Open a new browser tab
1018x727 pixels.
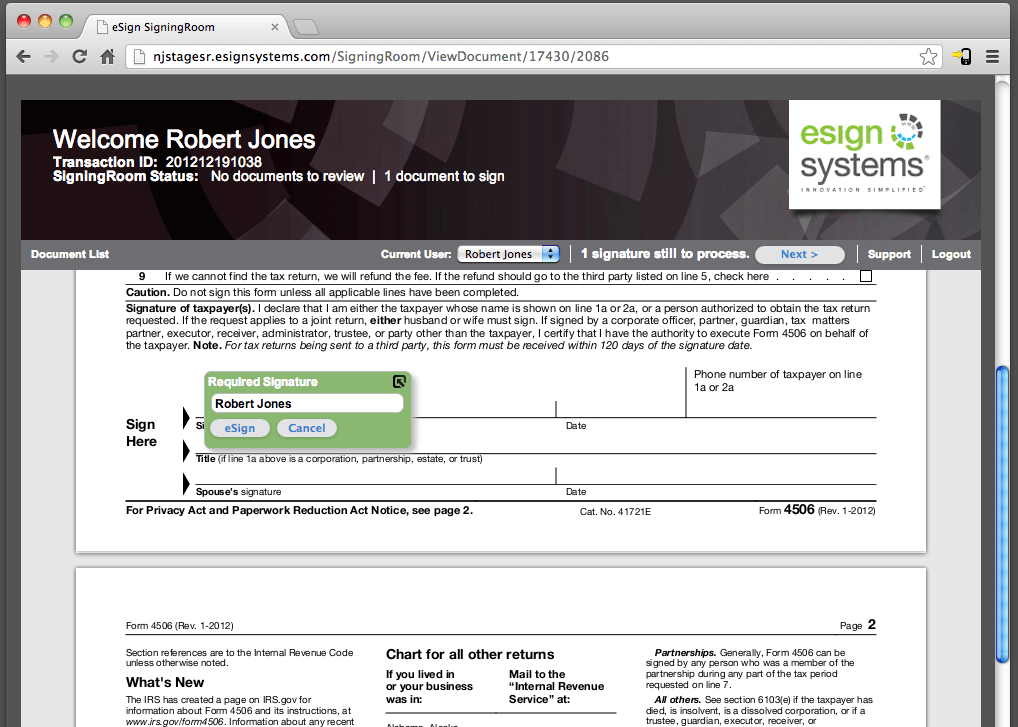pos(306,27)
